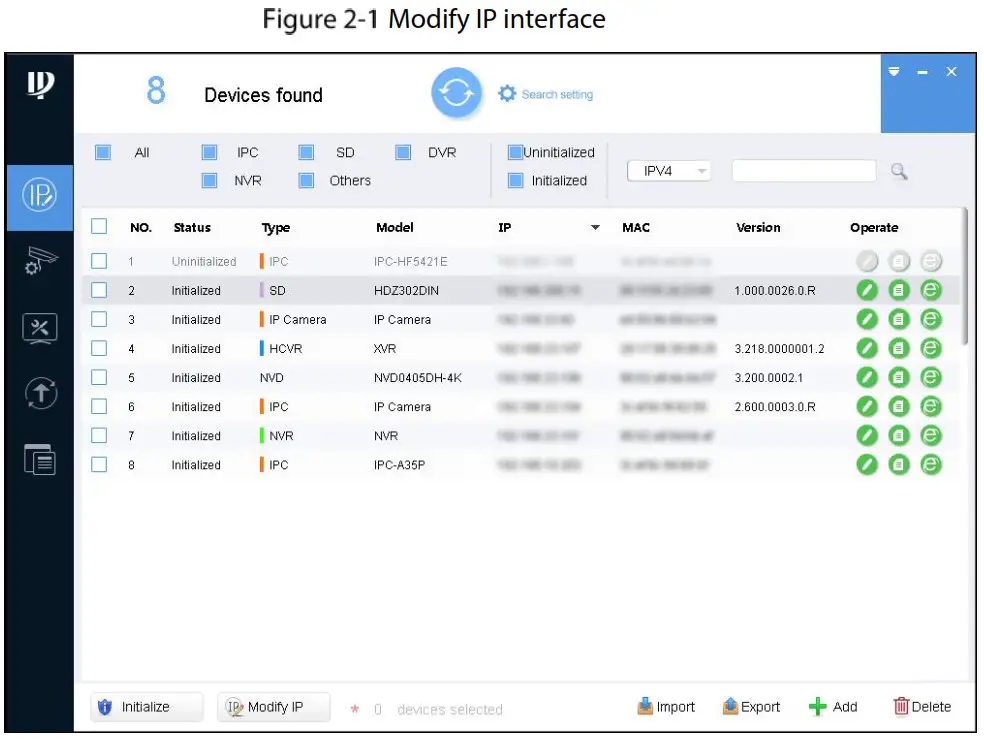This screenshot has height=741, width=984.
Task: Open details icon for HDZ302DIN row
Action: click(899, 290)
